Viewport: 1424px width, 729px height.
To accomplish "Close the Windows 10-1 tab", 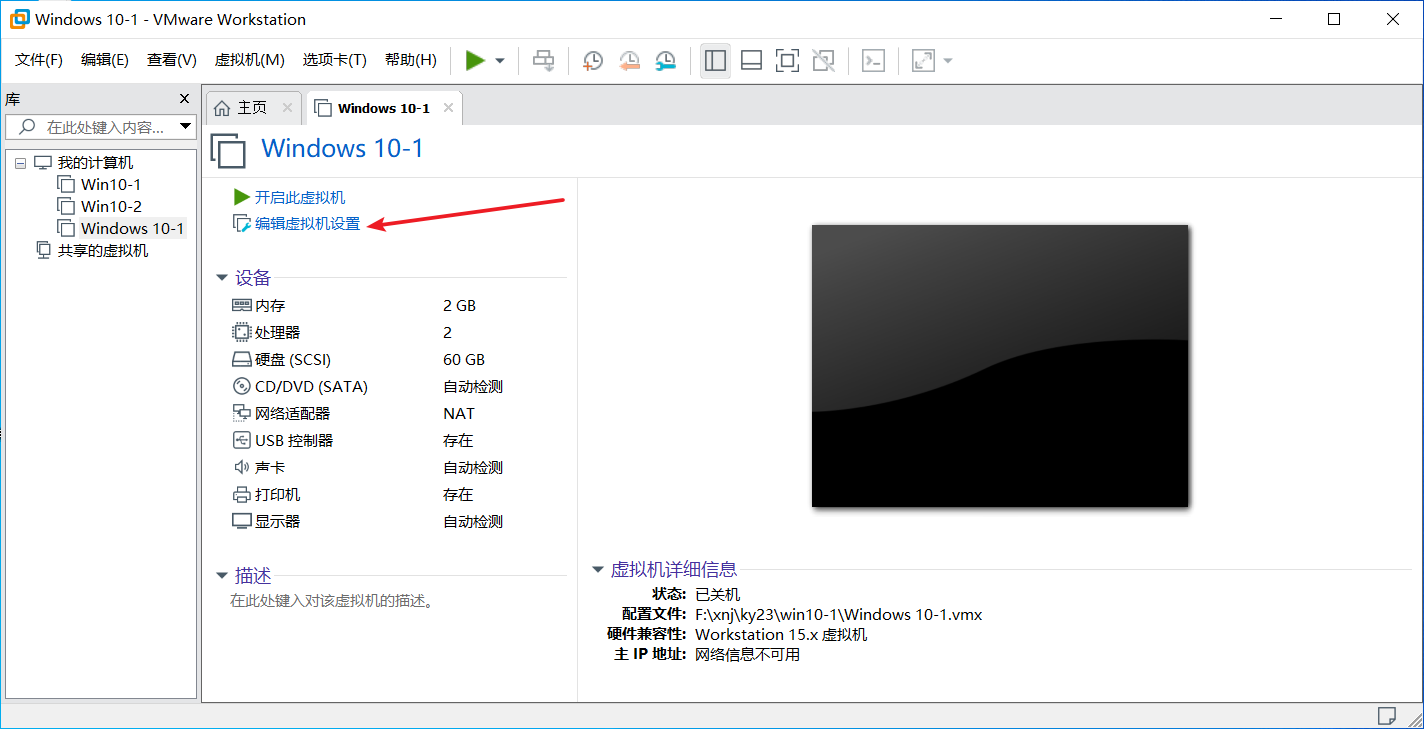I will pos(448,108).
